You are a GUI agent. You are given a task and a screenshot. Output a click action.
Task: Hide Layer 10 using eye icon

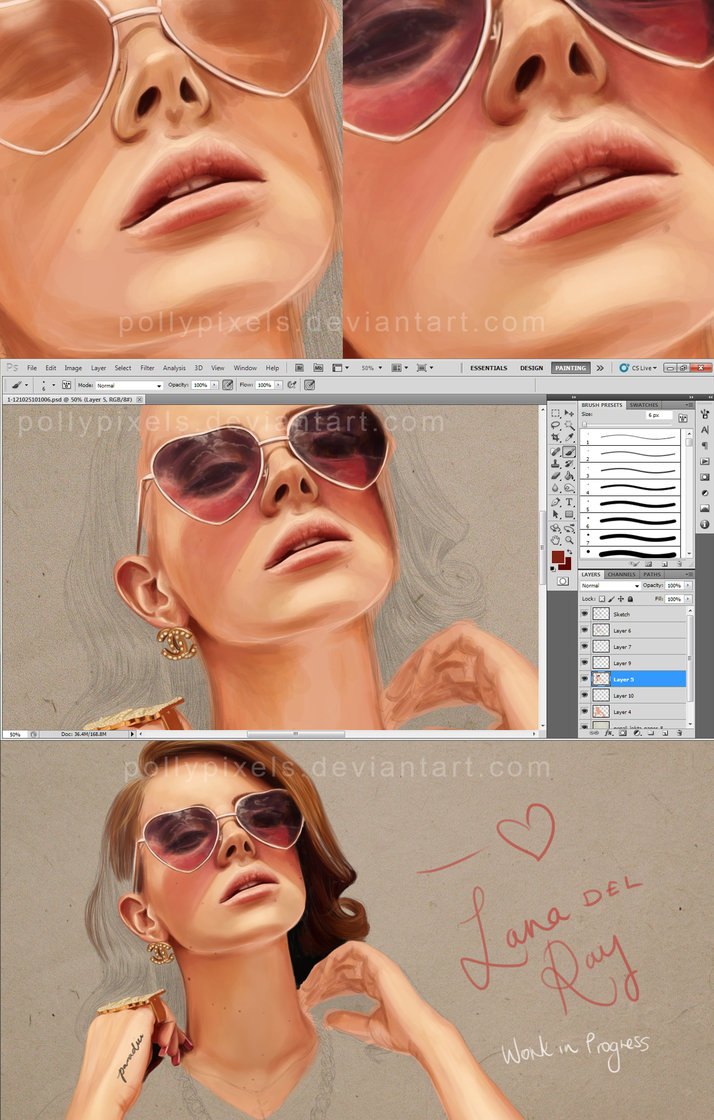pos(585,695)
